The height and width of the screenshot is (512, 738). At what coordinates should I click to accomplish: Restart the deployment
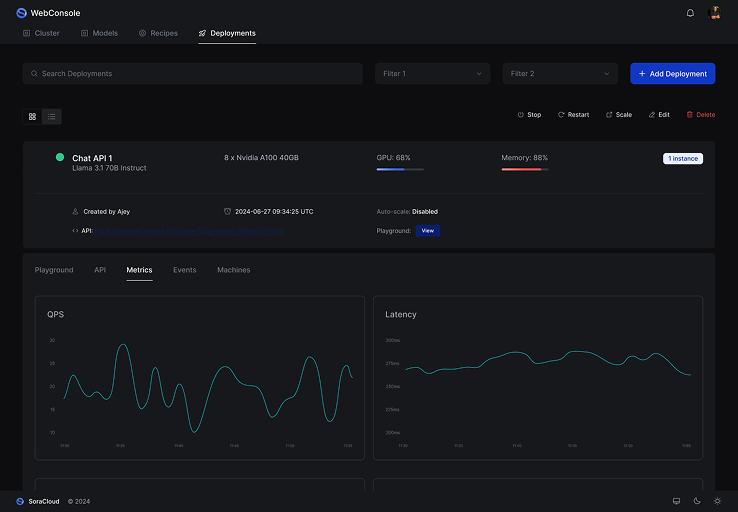[x=573, y=115]
